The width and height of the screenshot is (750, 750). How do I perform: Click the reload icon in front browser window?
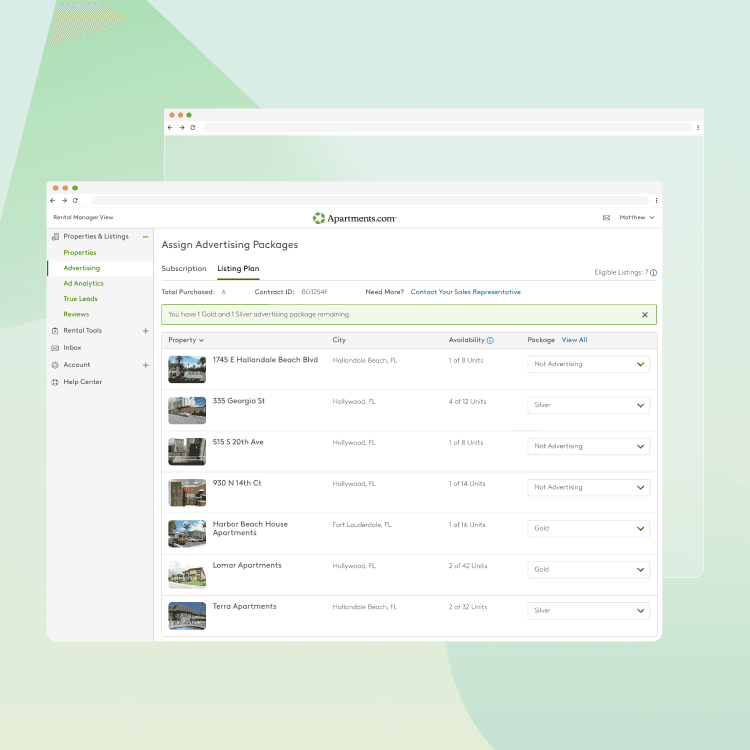(x=75, y=200)
